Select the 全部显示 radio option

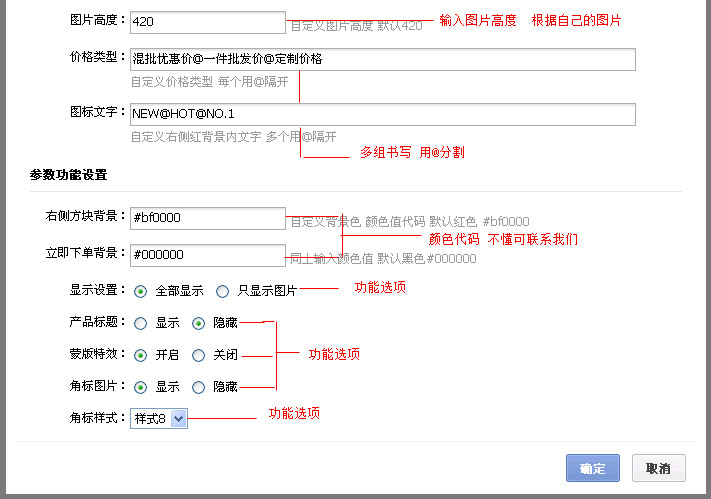(140, 291)
